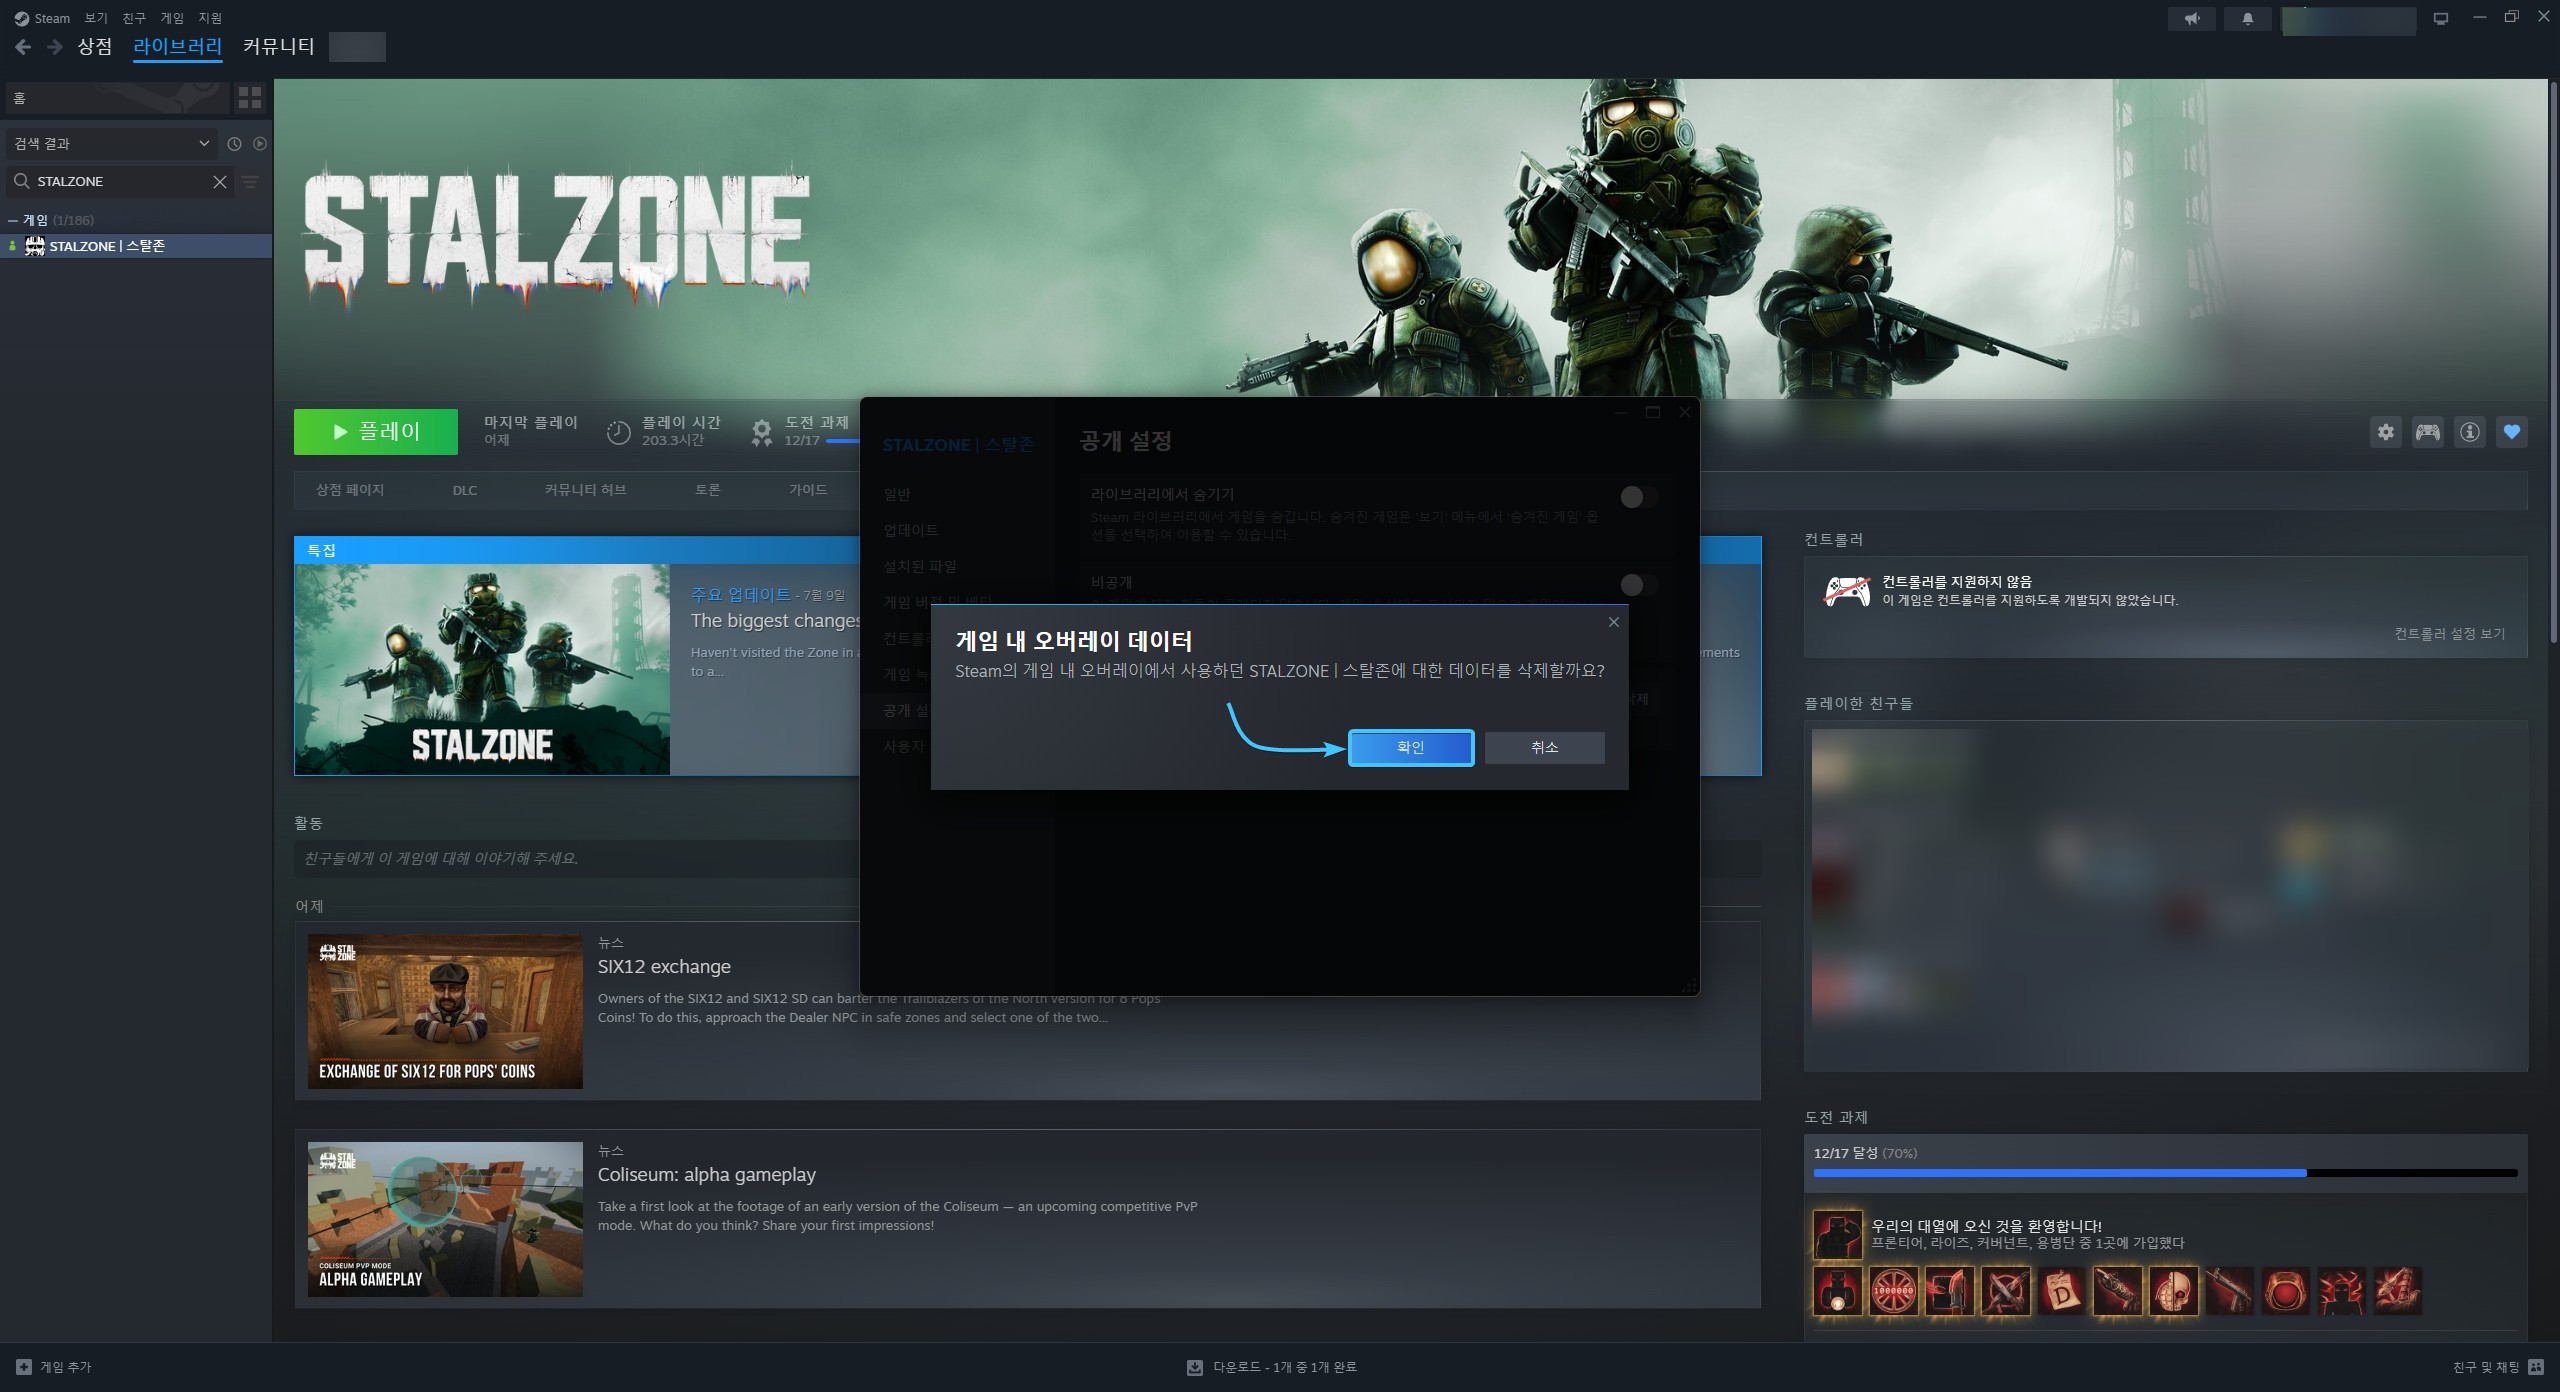Close the overlay data dialog
2560x1392 pixels.
[1613, 622]
